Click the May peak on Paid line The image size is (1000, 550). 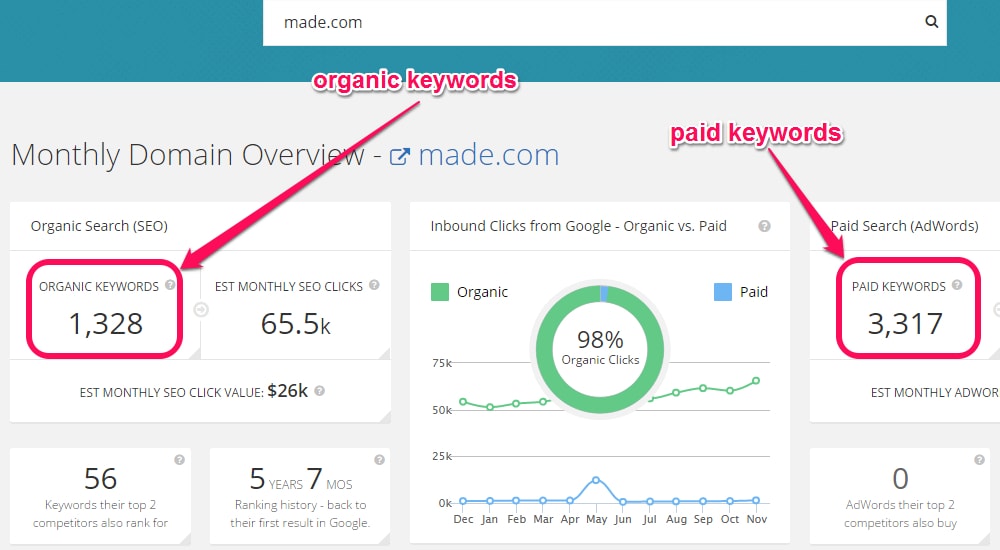pos(596,480)
